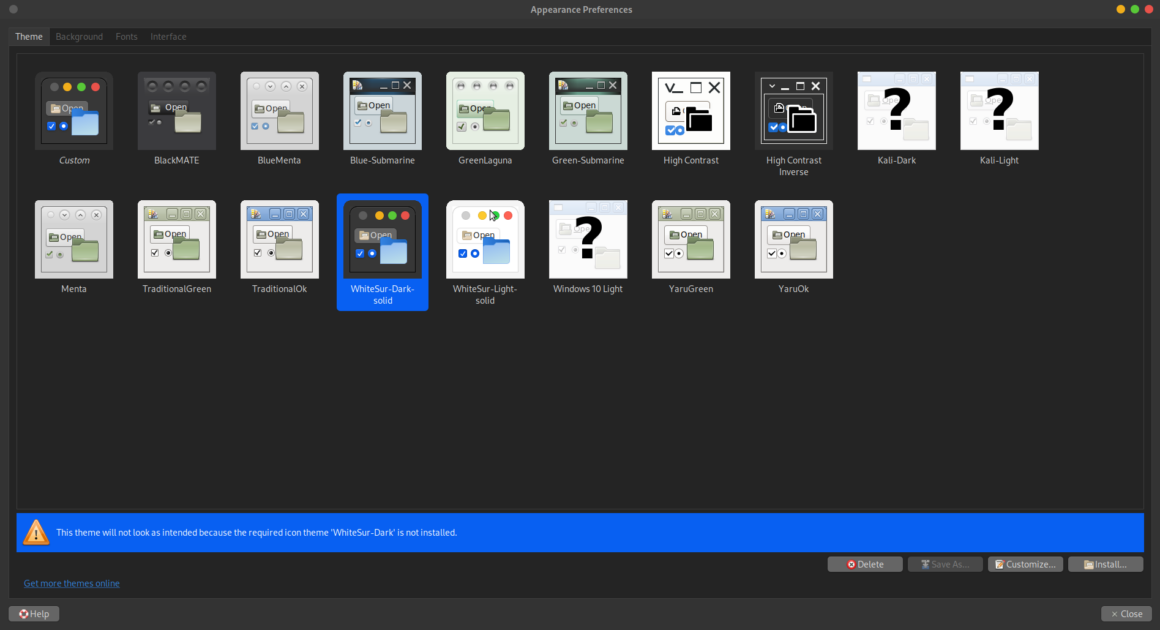Choose the BlueMenta theme

point(279,110)
